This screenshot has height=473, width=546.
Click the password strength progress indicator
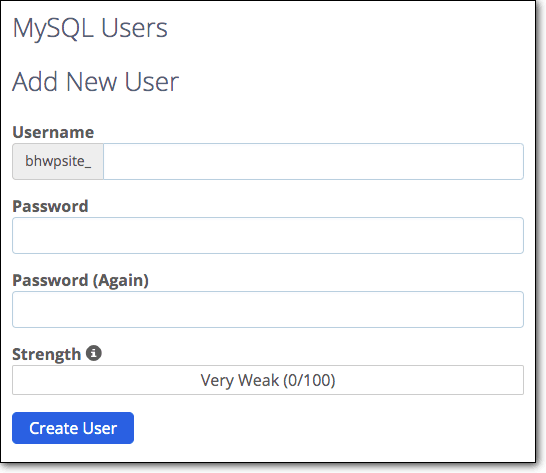(x=268, y=380)
